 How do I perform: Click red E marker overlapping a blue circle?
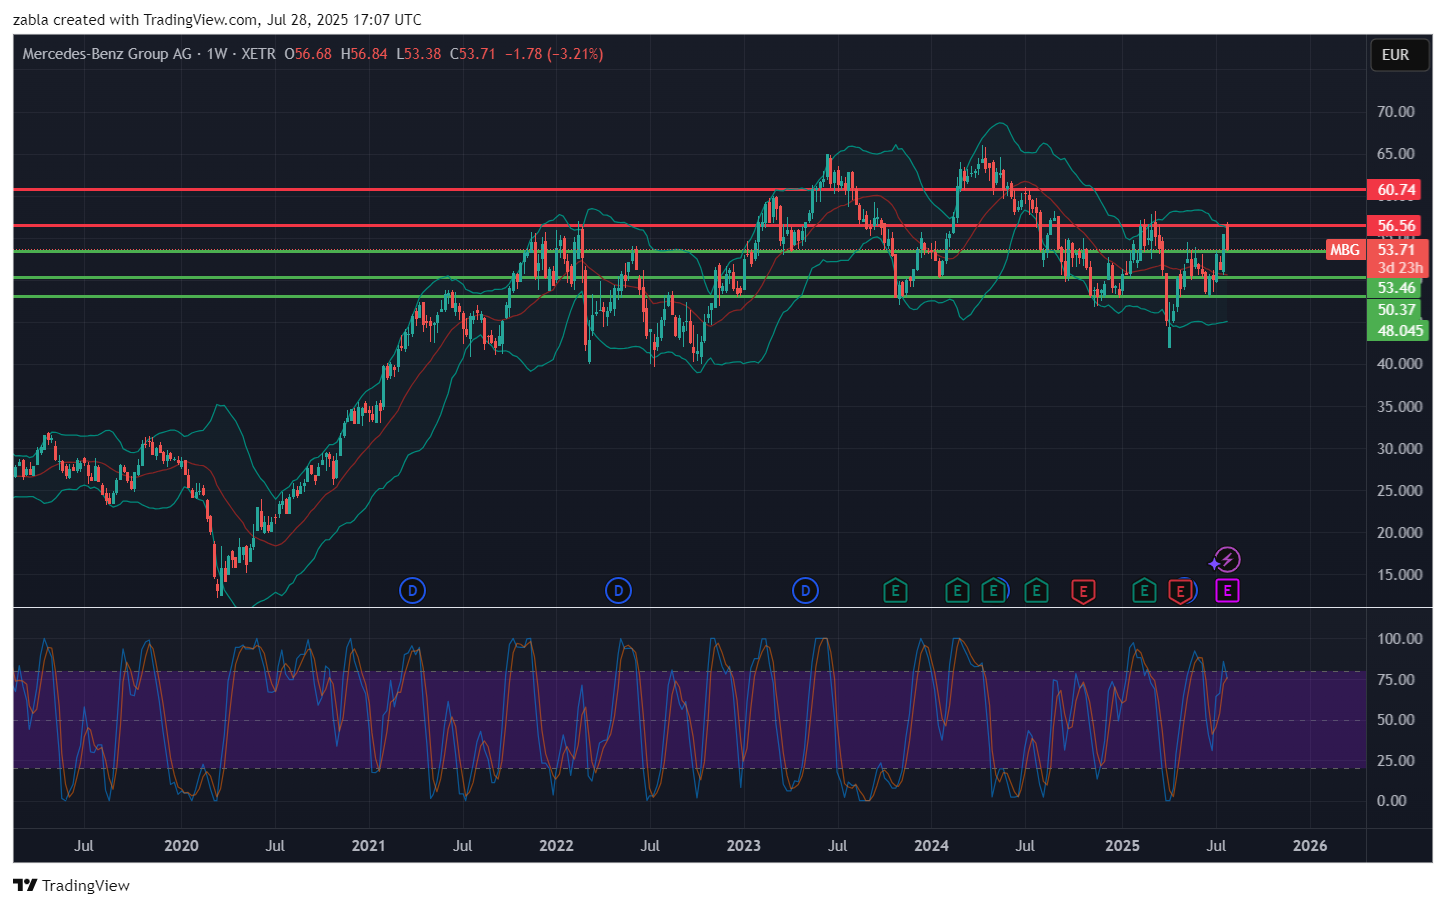pos(1181,591)
